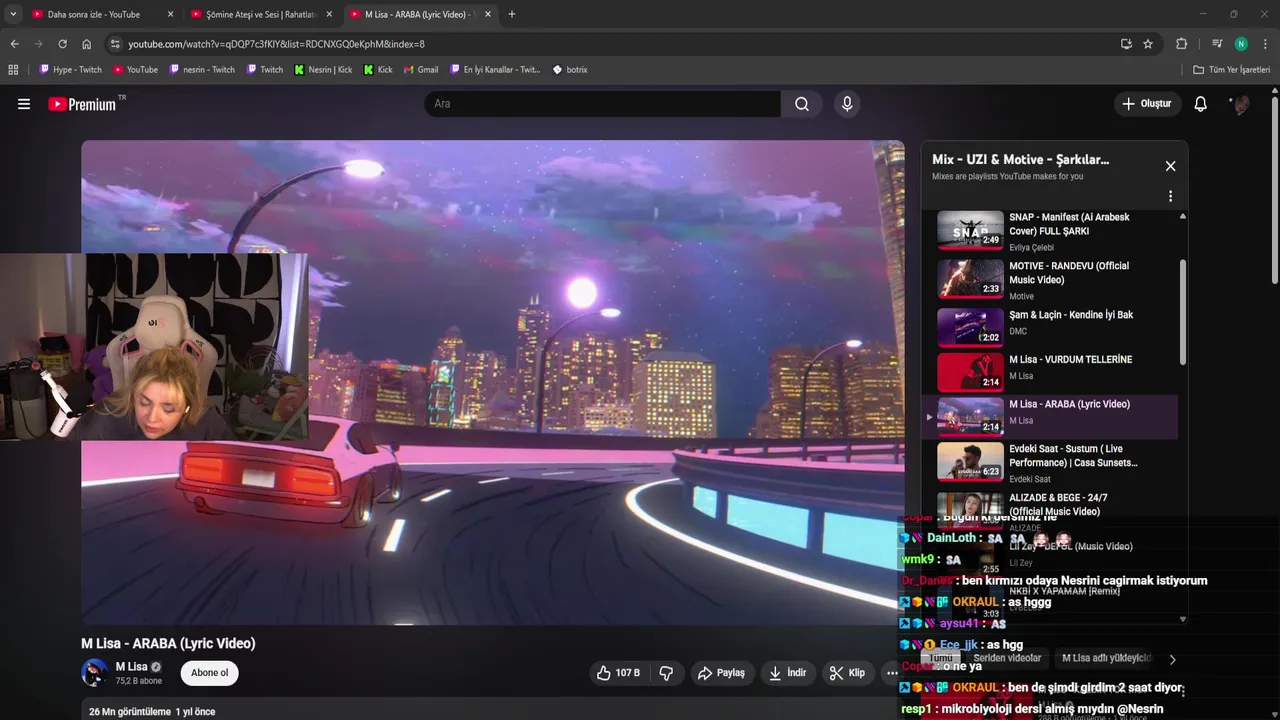The width and height of the screenshot is (1280, 720).
Task: Select the current M Lisa - ARABA playlist item
Action: click(1050, 417)
